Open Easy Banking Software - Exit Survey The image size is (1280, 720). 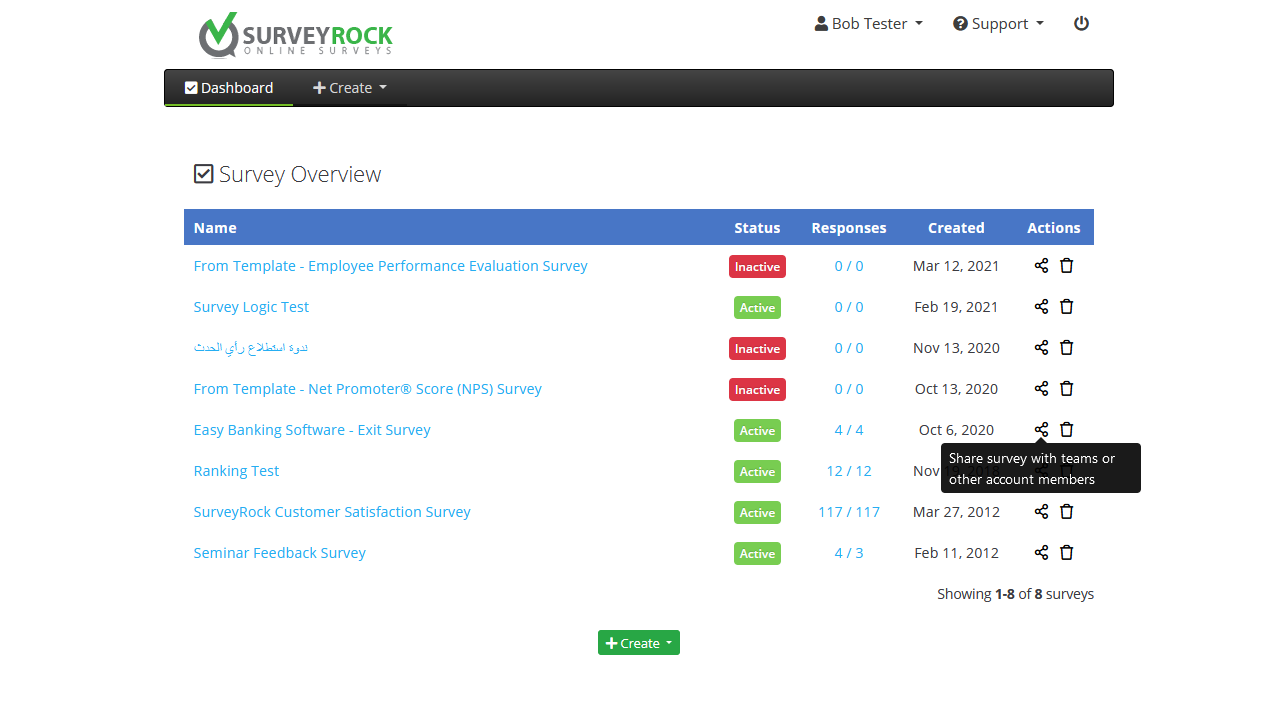(x=312, y=430)
